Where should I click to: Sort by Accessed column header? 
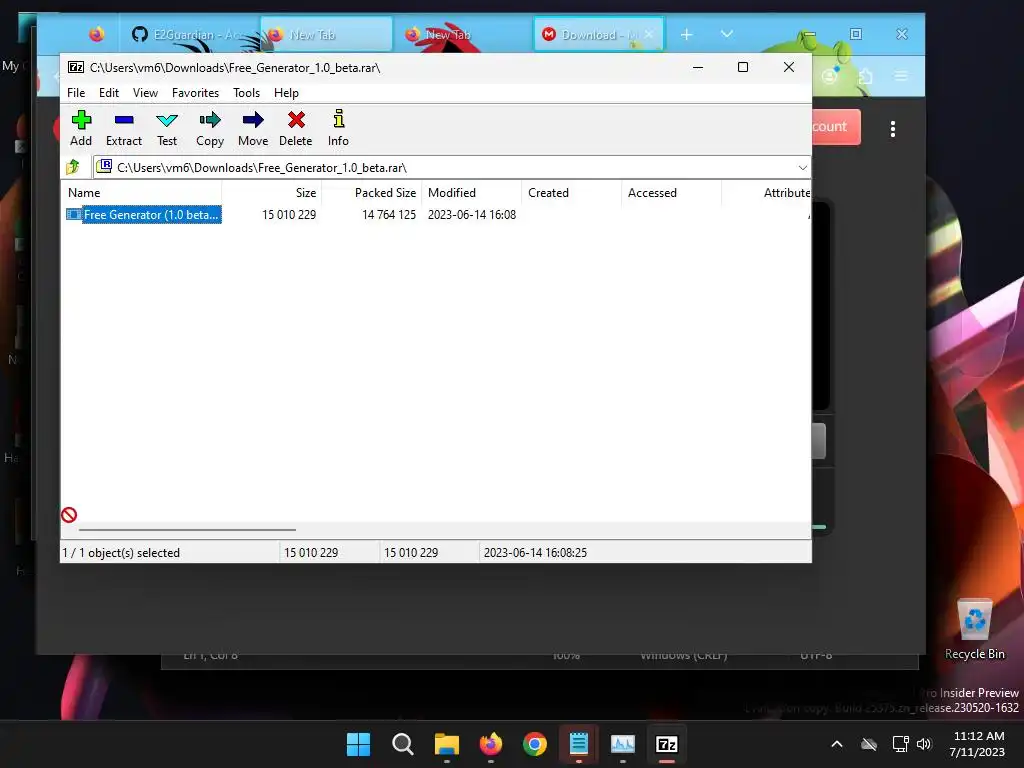coord(671,193)
